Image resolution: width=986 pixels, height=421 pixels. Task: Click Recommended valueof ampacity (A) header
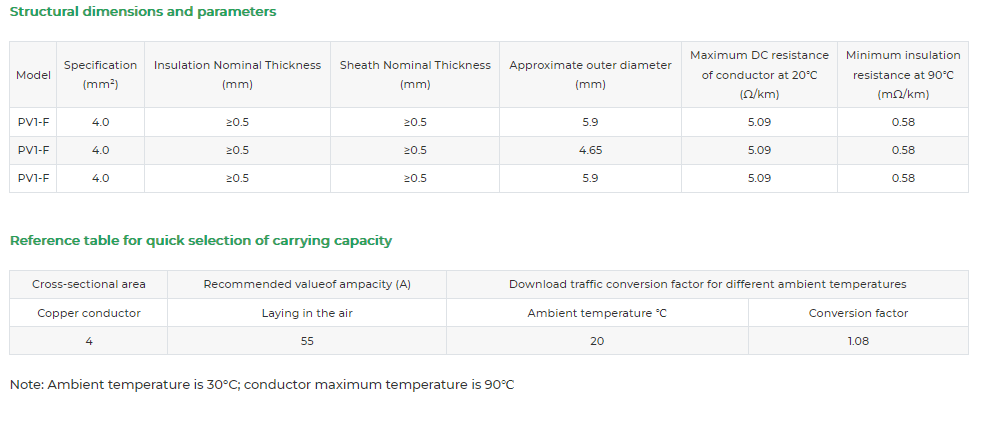[x=307, y=284]
